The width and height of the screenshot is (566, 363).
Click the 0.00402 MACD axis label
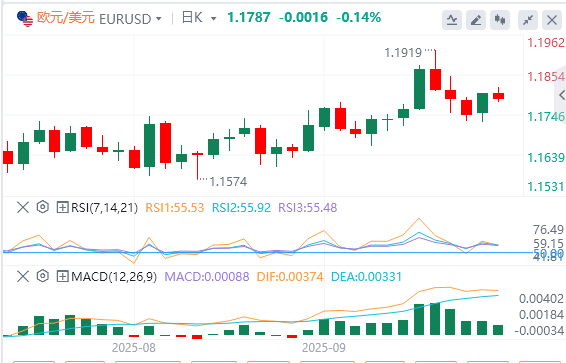coord(541,299)
